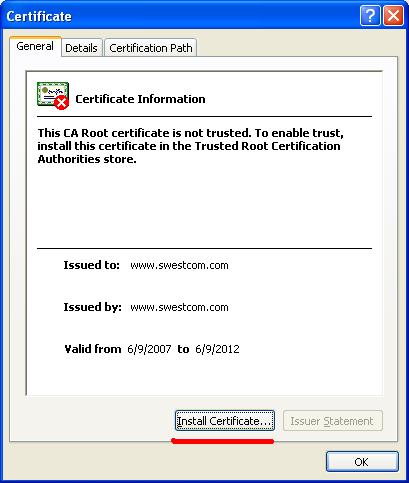Click the "Valid from" label

click(93, 349)
